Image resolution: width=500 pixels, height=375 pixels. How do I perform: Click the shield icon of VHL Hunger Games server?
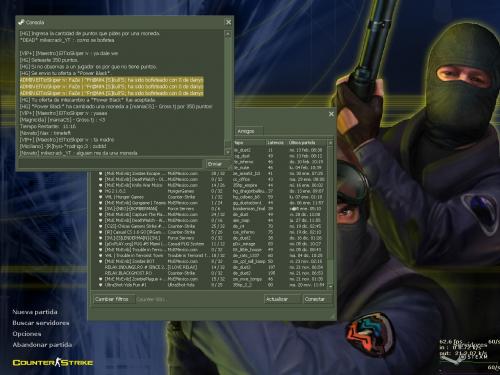click(100, 197)
